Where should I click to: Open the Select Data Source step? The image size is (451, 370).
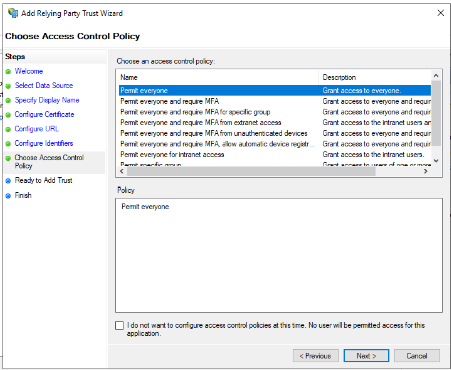44,85
